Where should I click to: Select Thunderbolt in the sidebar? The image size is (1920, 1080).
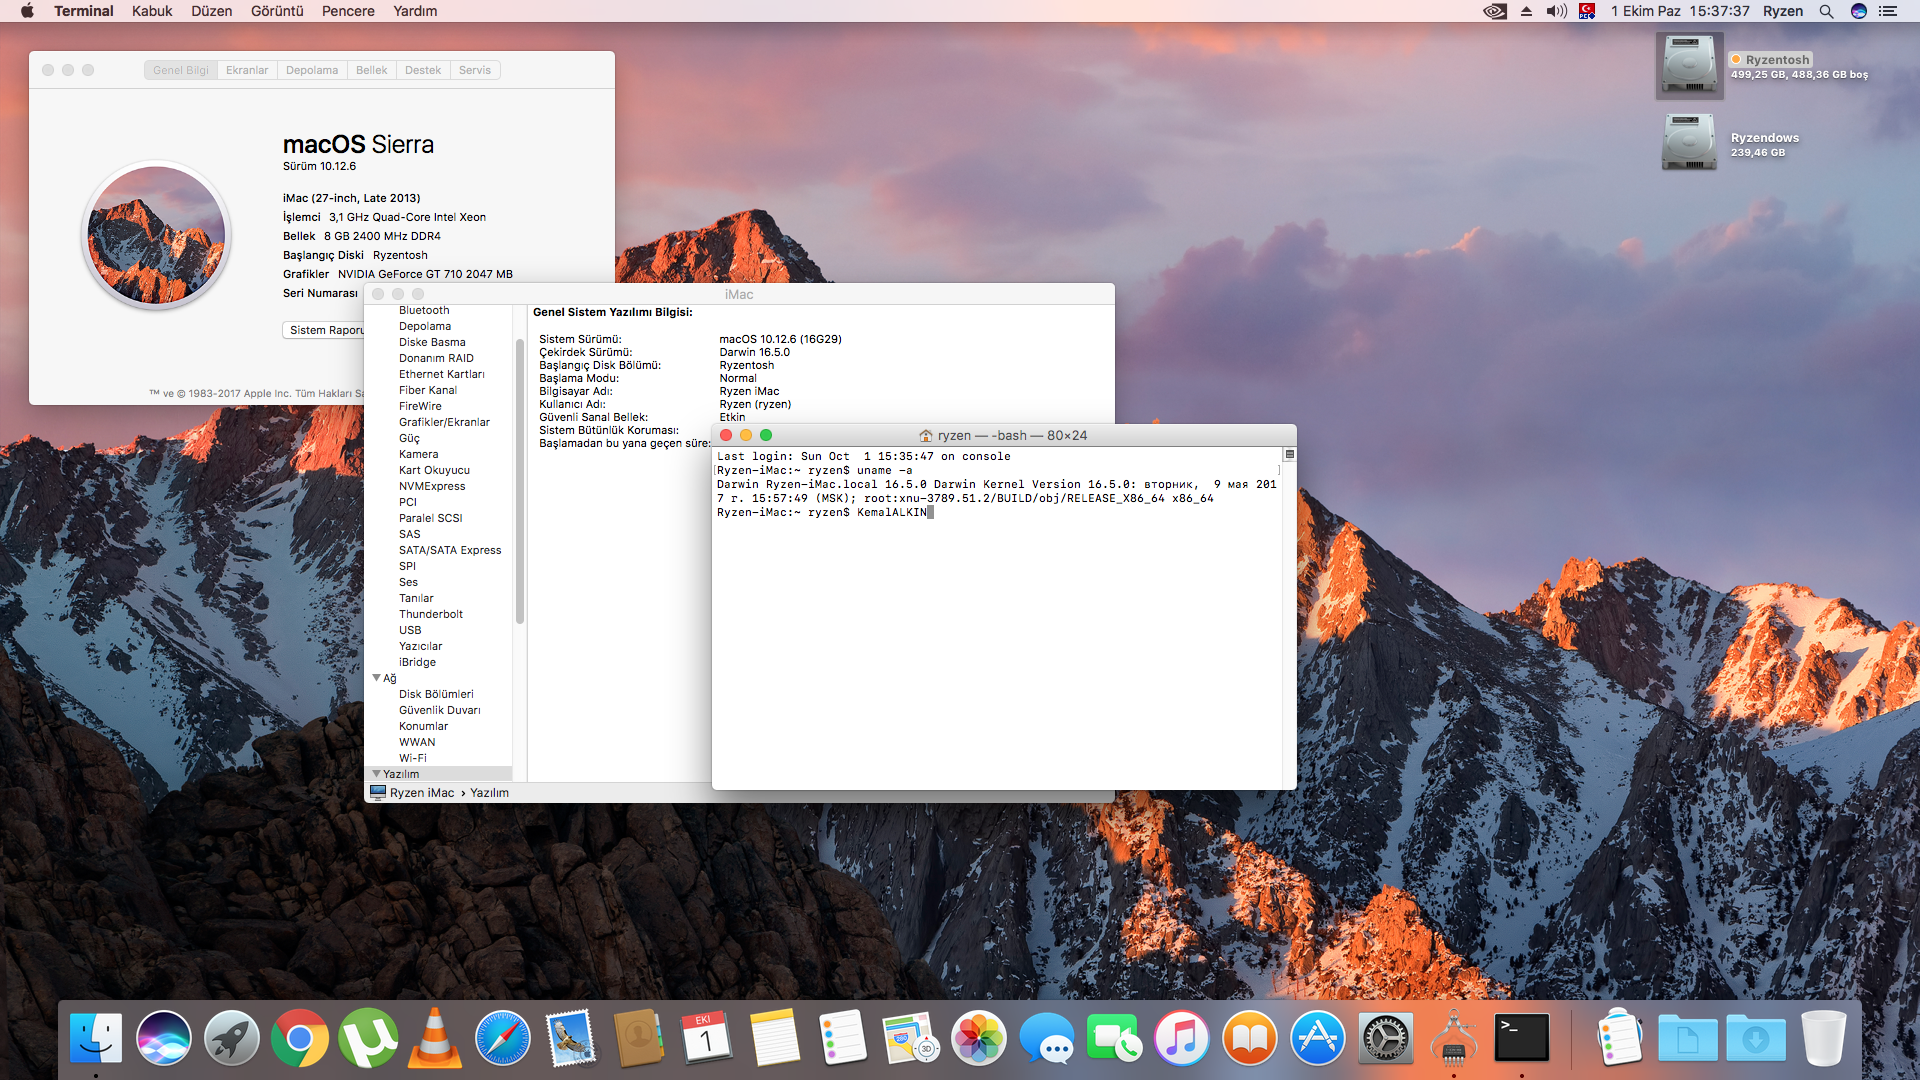click(x=431, y=614)
